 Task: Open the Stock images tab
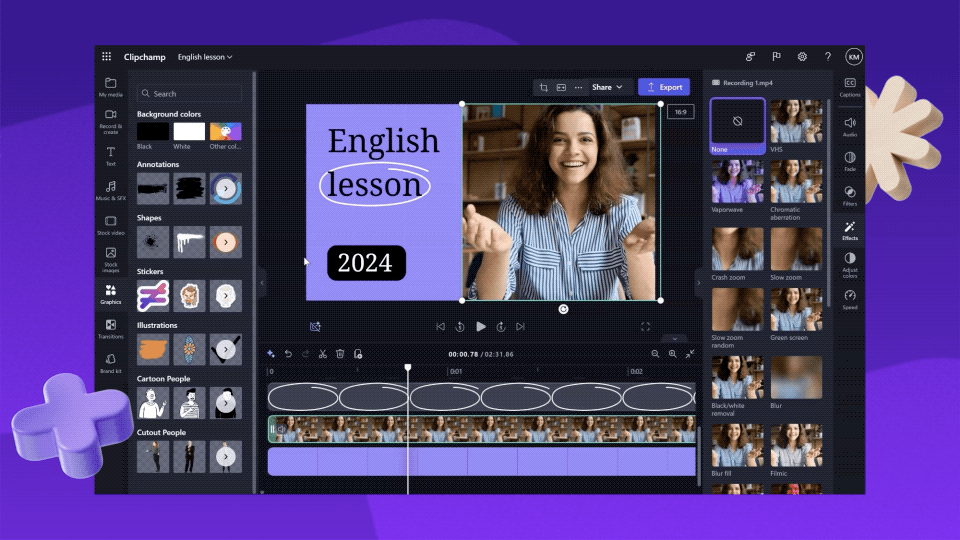(x=111, y=260)
